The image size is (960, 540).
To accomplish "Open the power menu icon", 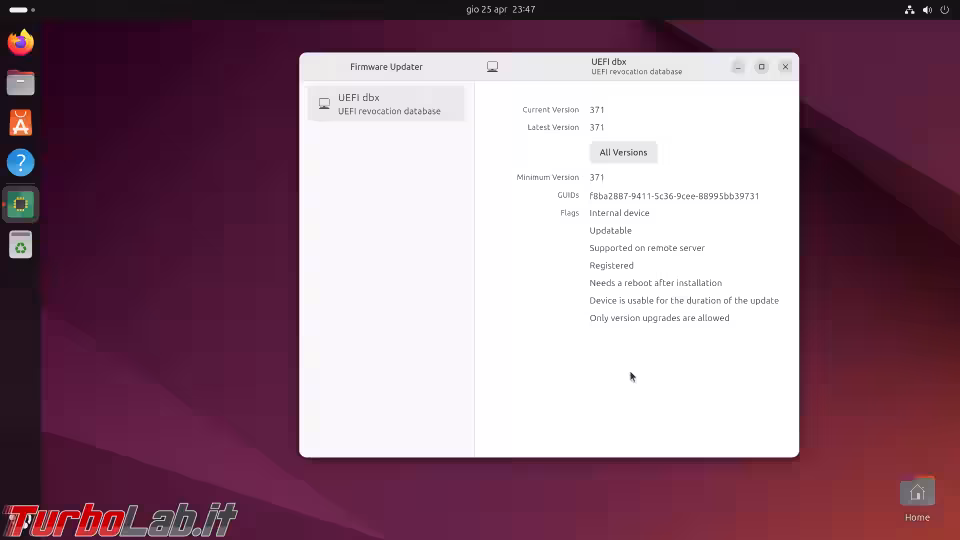I will click(x=945, y=10).
